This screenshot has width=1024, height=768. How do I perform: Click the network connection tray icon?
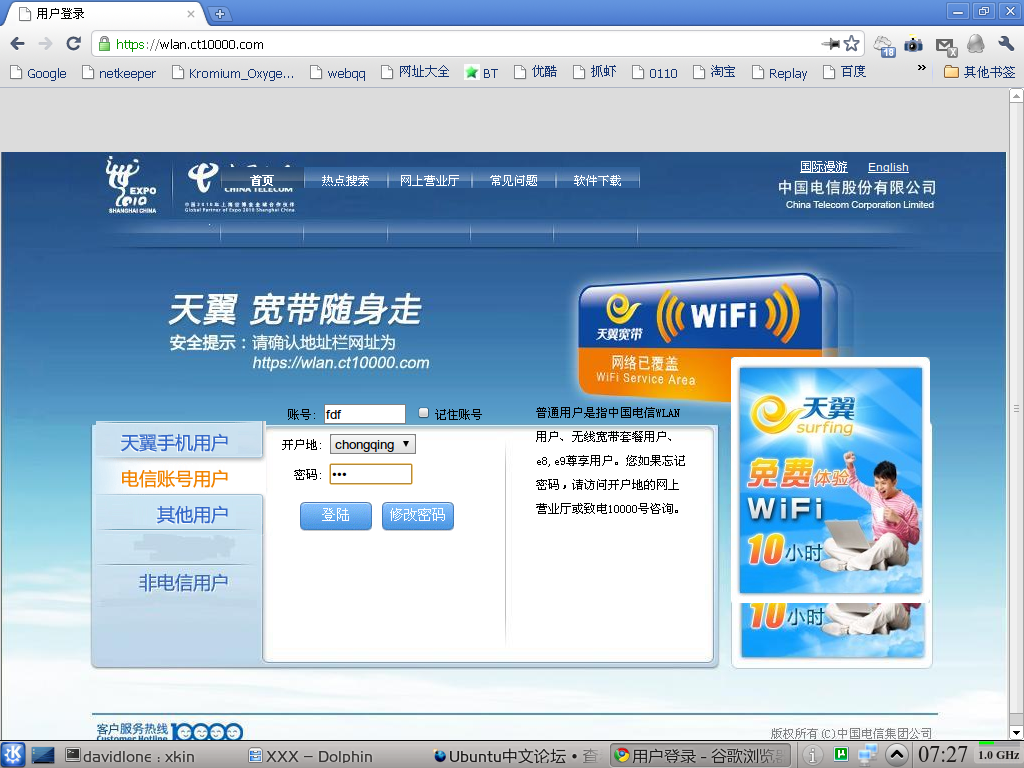[868, 755]
